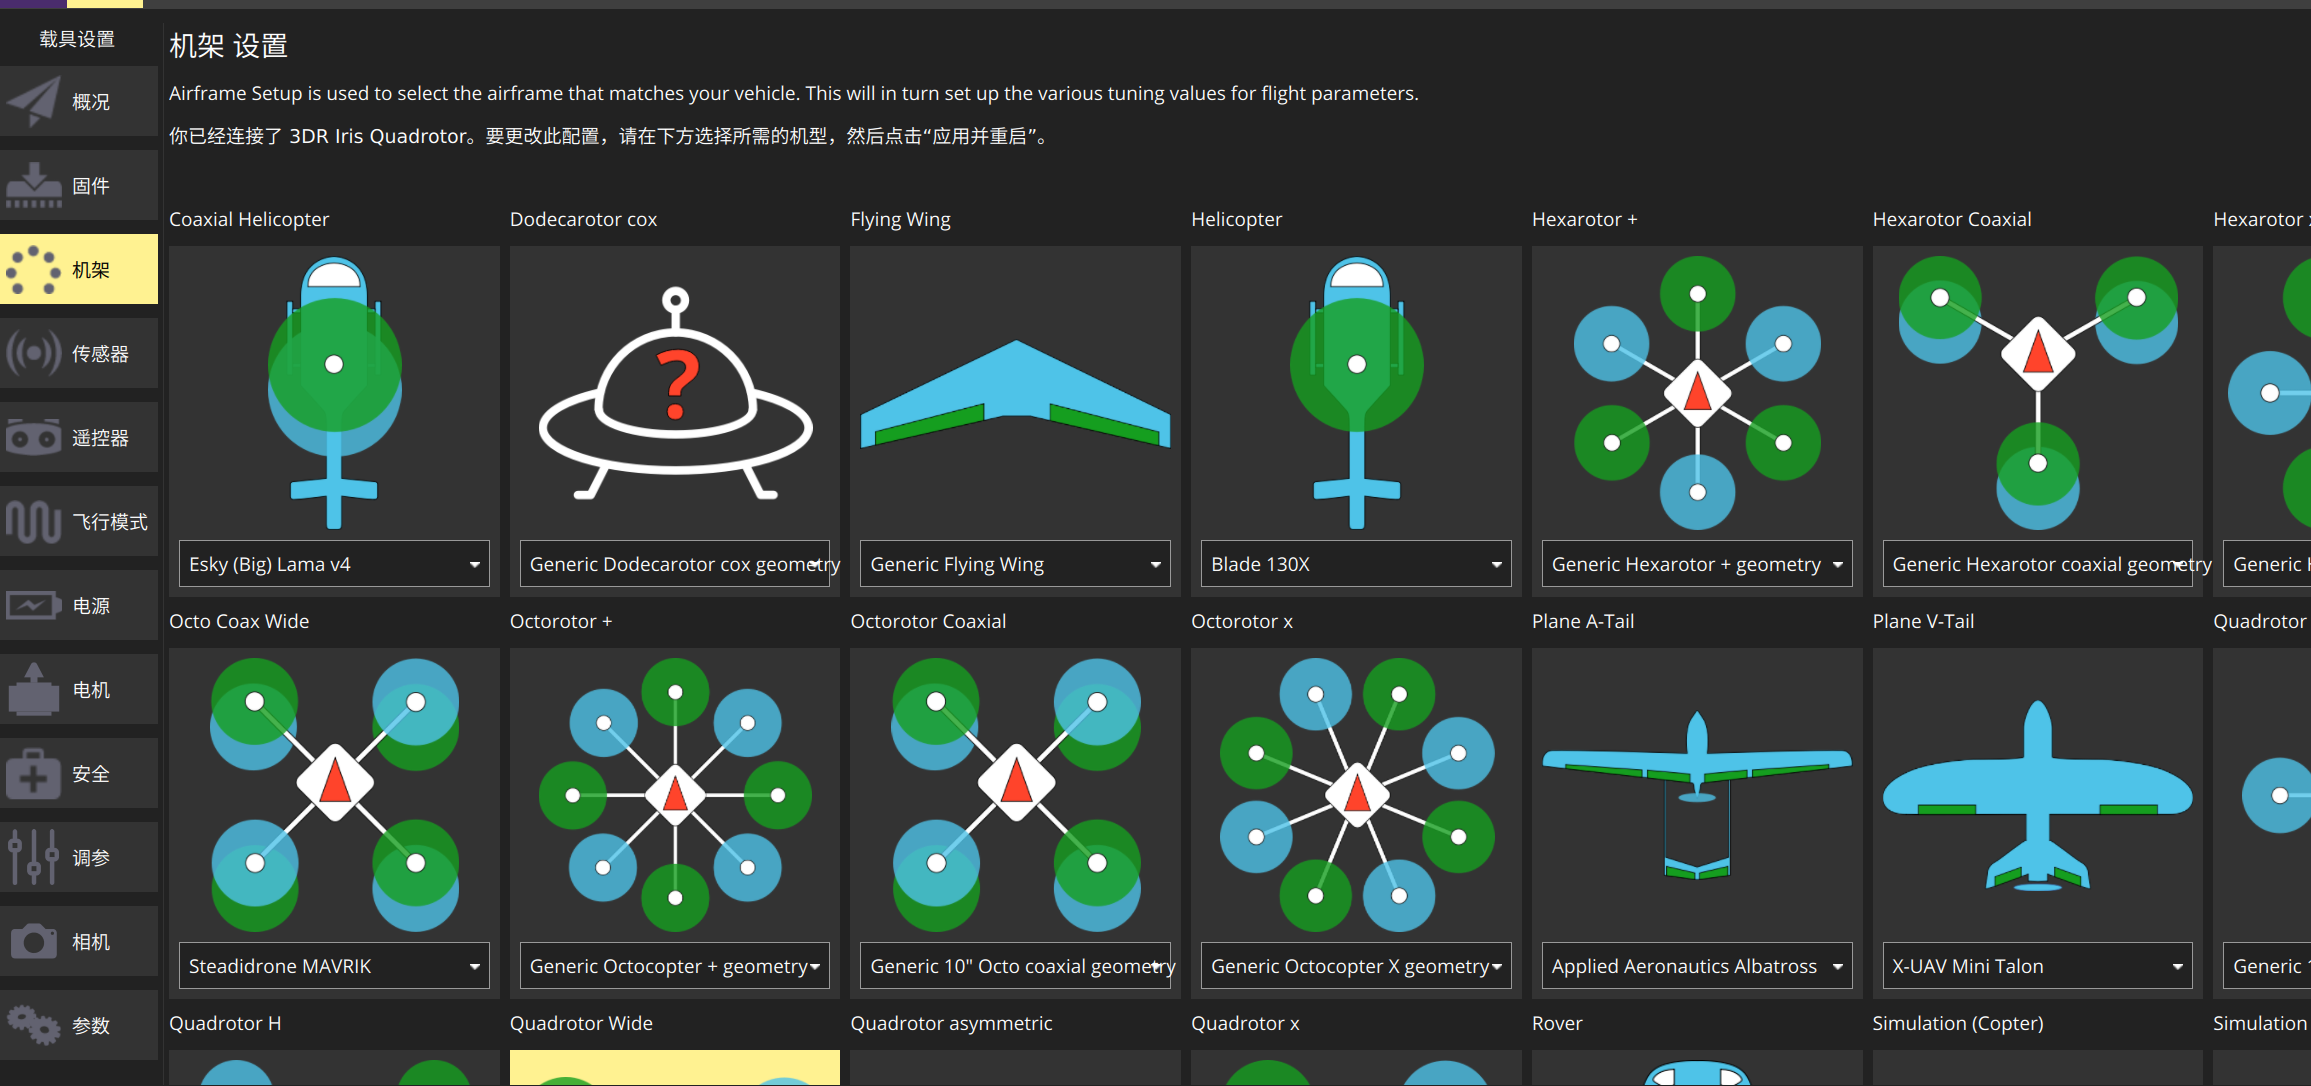
Task: Choose the Flying Wing airframe image
Action: tap(1014, 393)
